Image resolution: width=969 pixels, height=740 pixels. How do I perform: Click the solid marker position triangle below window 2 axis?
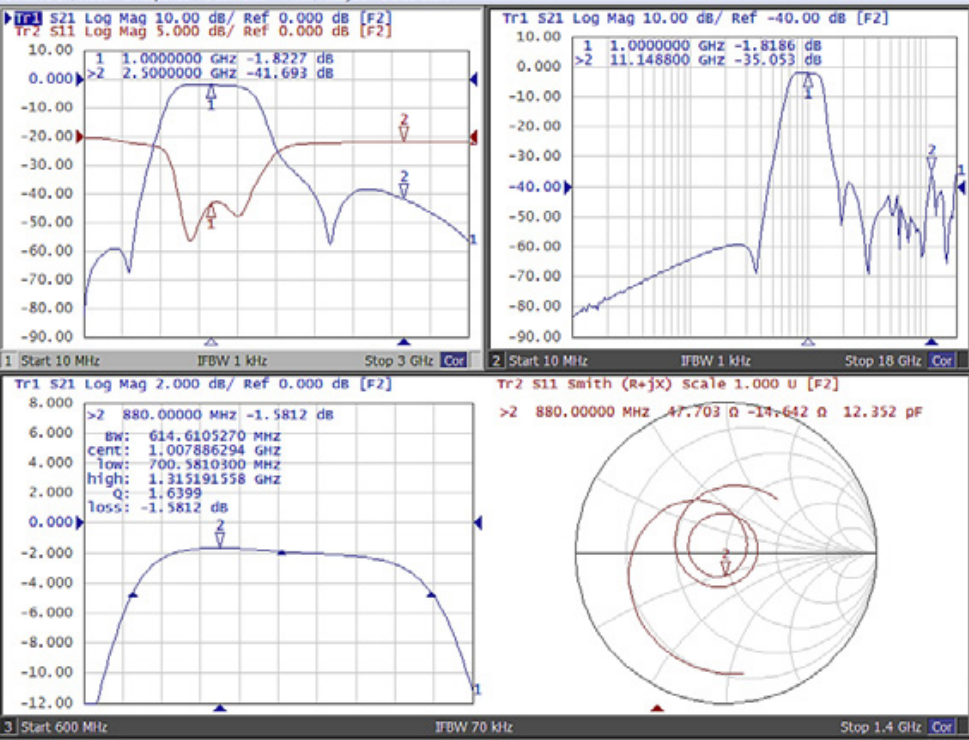pyautogui.click(x=931, y=341)
